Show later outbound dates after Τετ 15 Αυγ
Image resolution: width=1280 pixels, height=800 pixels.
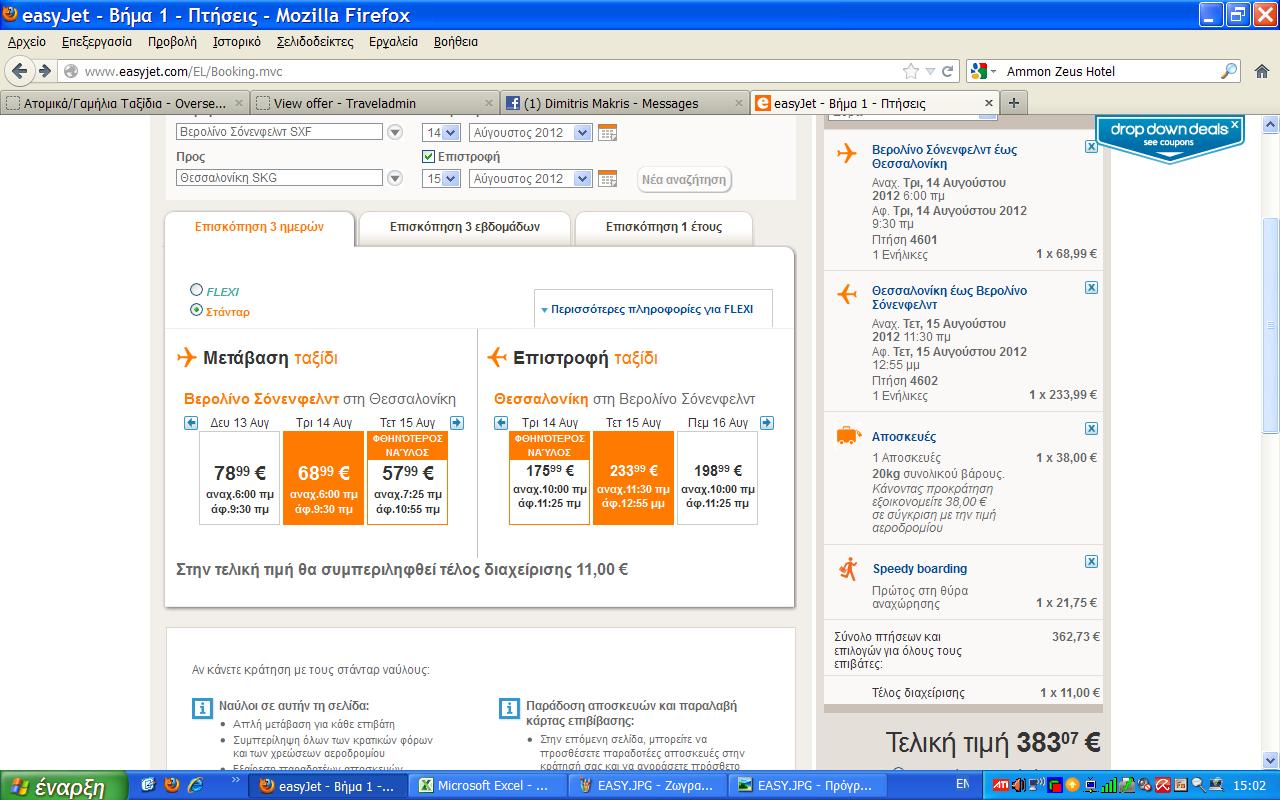[x=457, y=423]
